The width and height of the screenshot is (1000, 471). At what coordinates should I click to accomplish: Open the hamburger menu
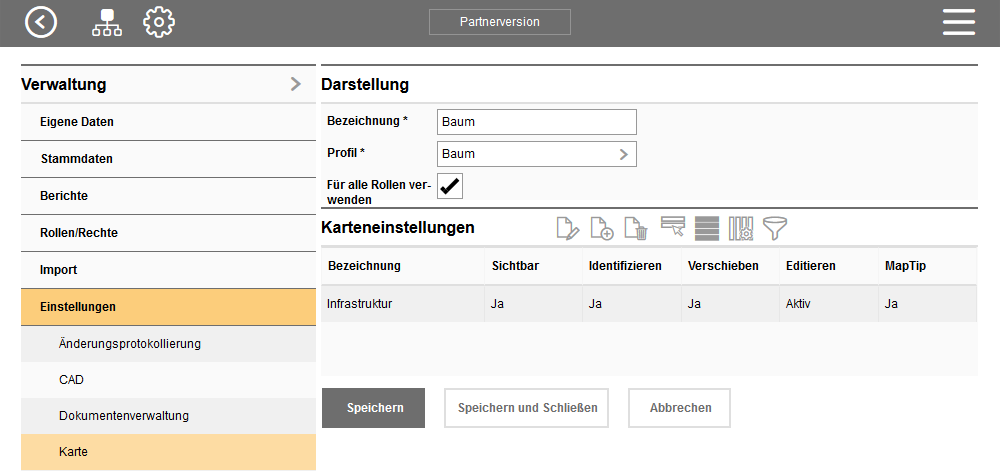tap(958, 22)
